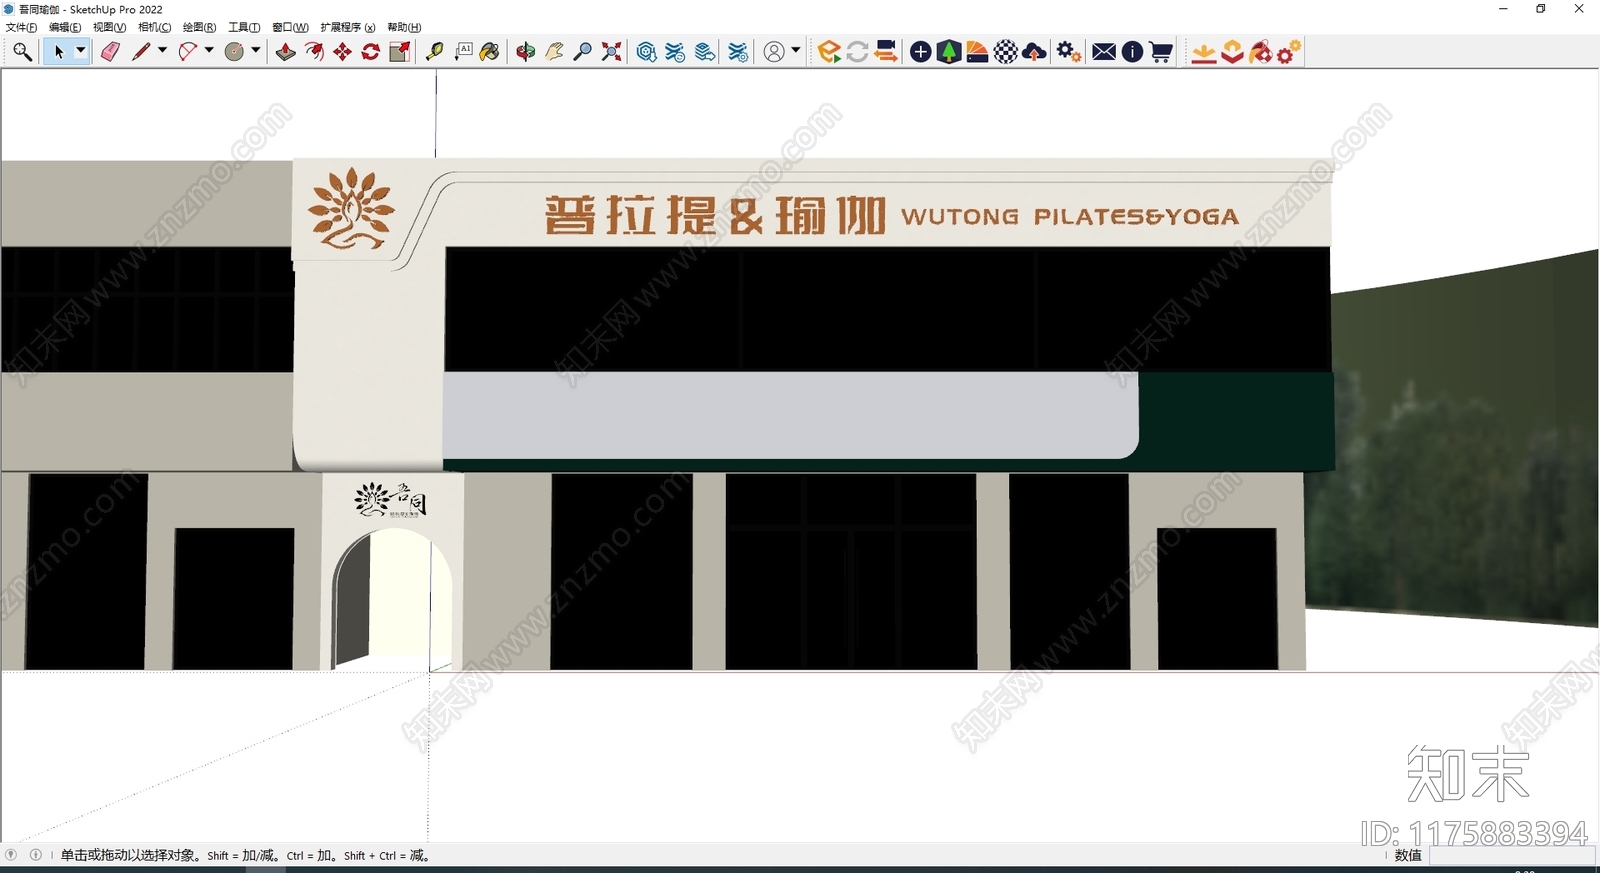The image size is (1600, 873).
Task: Click the red download tray icon
Action: click(1204, 52)
